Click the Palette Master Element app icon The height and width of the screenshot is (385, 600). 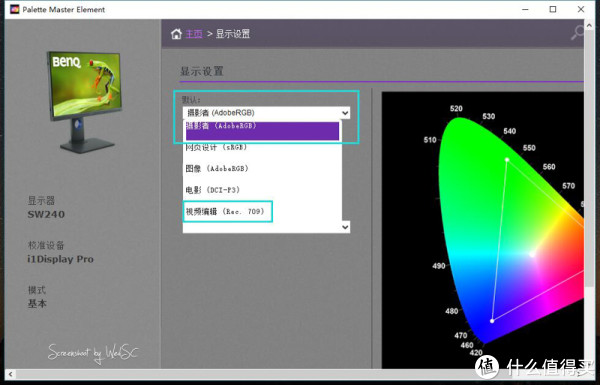click(x=15, y=9)
